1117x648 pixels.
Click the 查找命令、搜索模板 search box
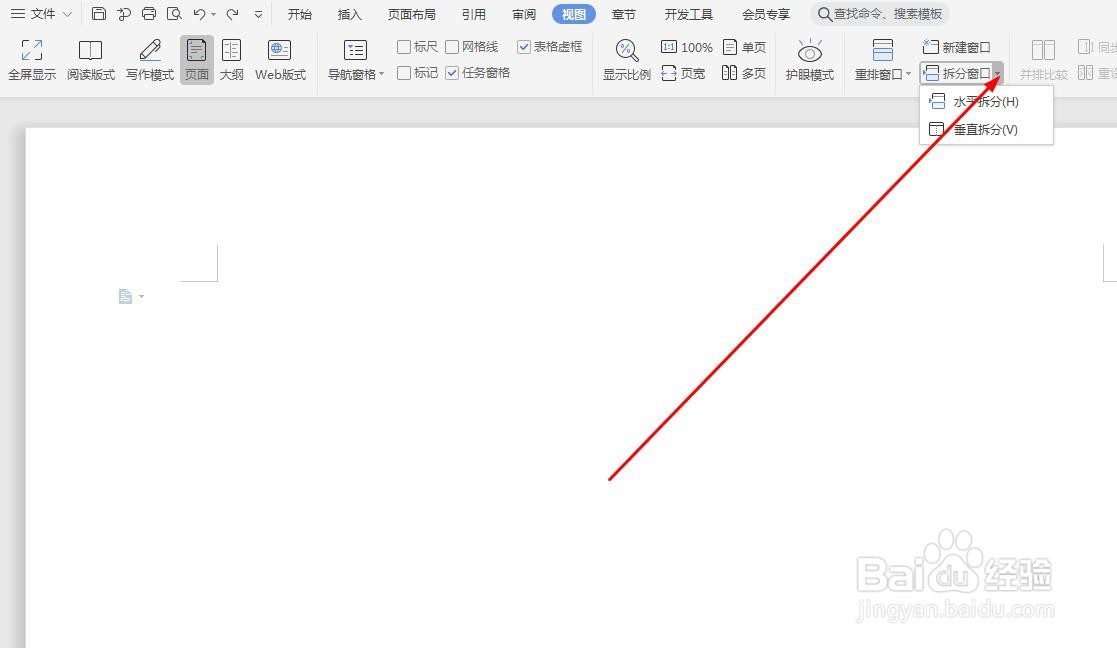[880, 14]
